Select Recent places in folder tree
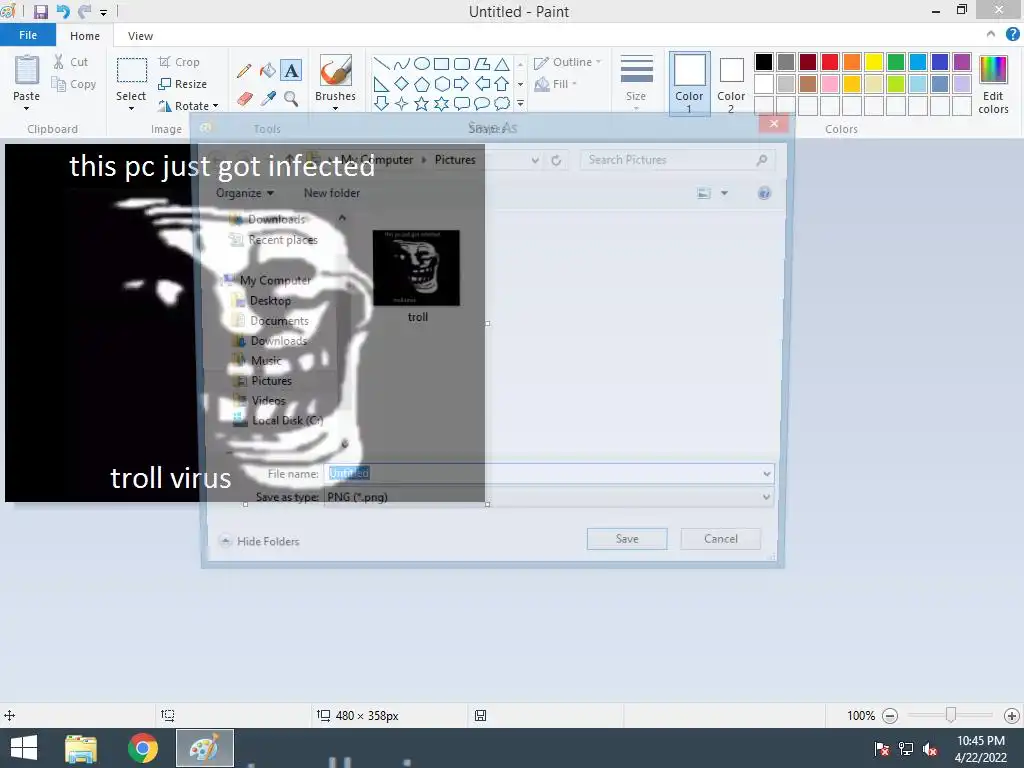This screenshot has height=768, width=1024. 274,240
